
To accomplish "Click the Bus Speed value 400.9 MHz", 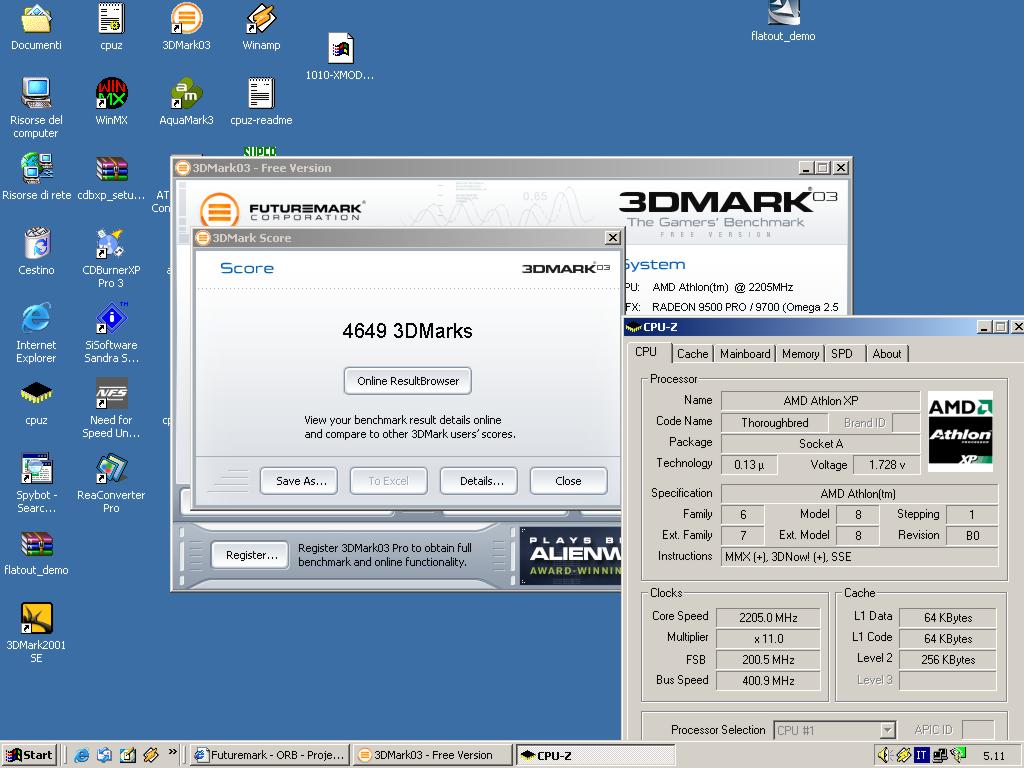I will click(768, 680).
